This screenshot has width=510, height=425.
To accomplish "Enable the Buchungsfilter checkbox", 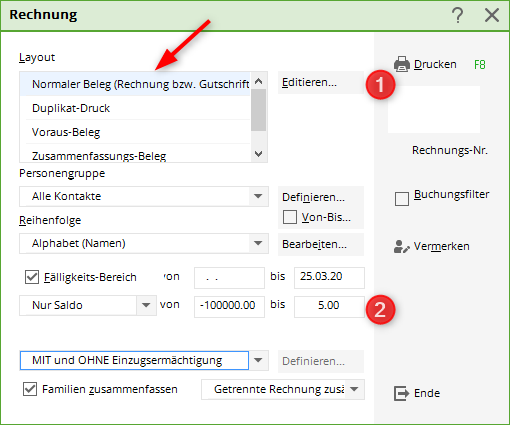I will pos(402,199).
